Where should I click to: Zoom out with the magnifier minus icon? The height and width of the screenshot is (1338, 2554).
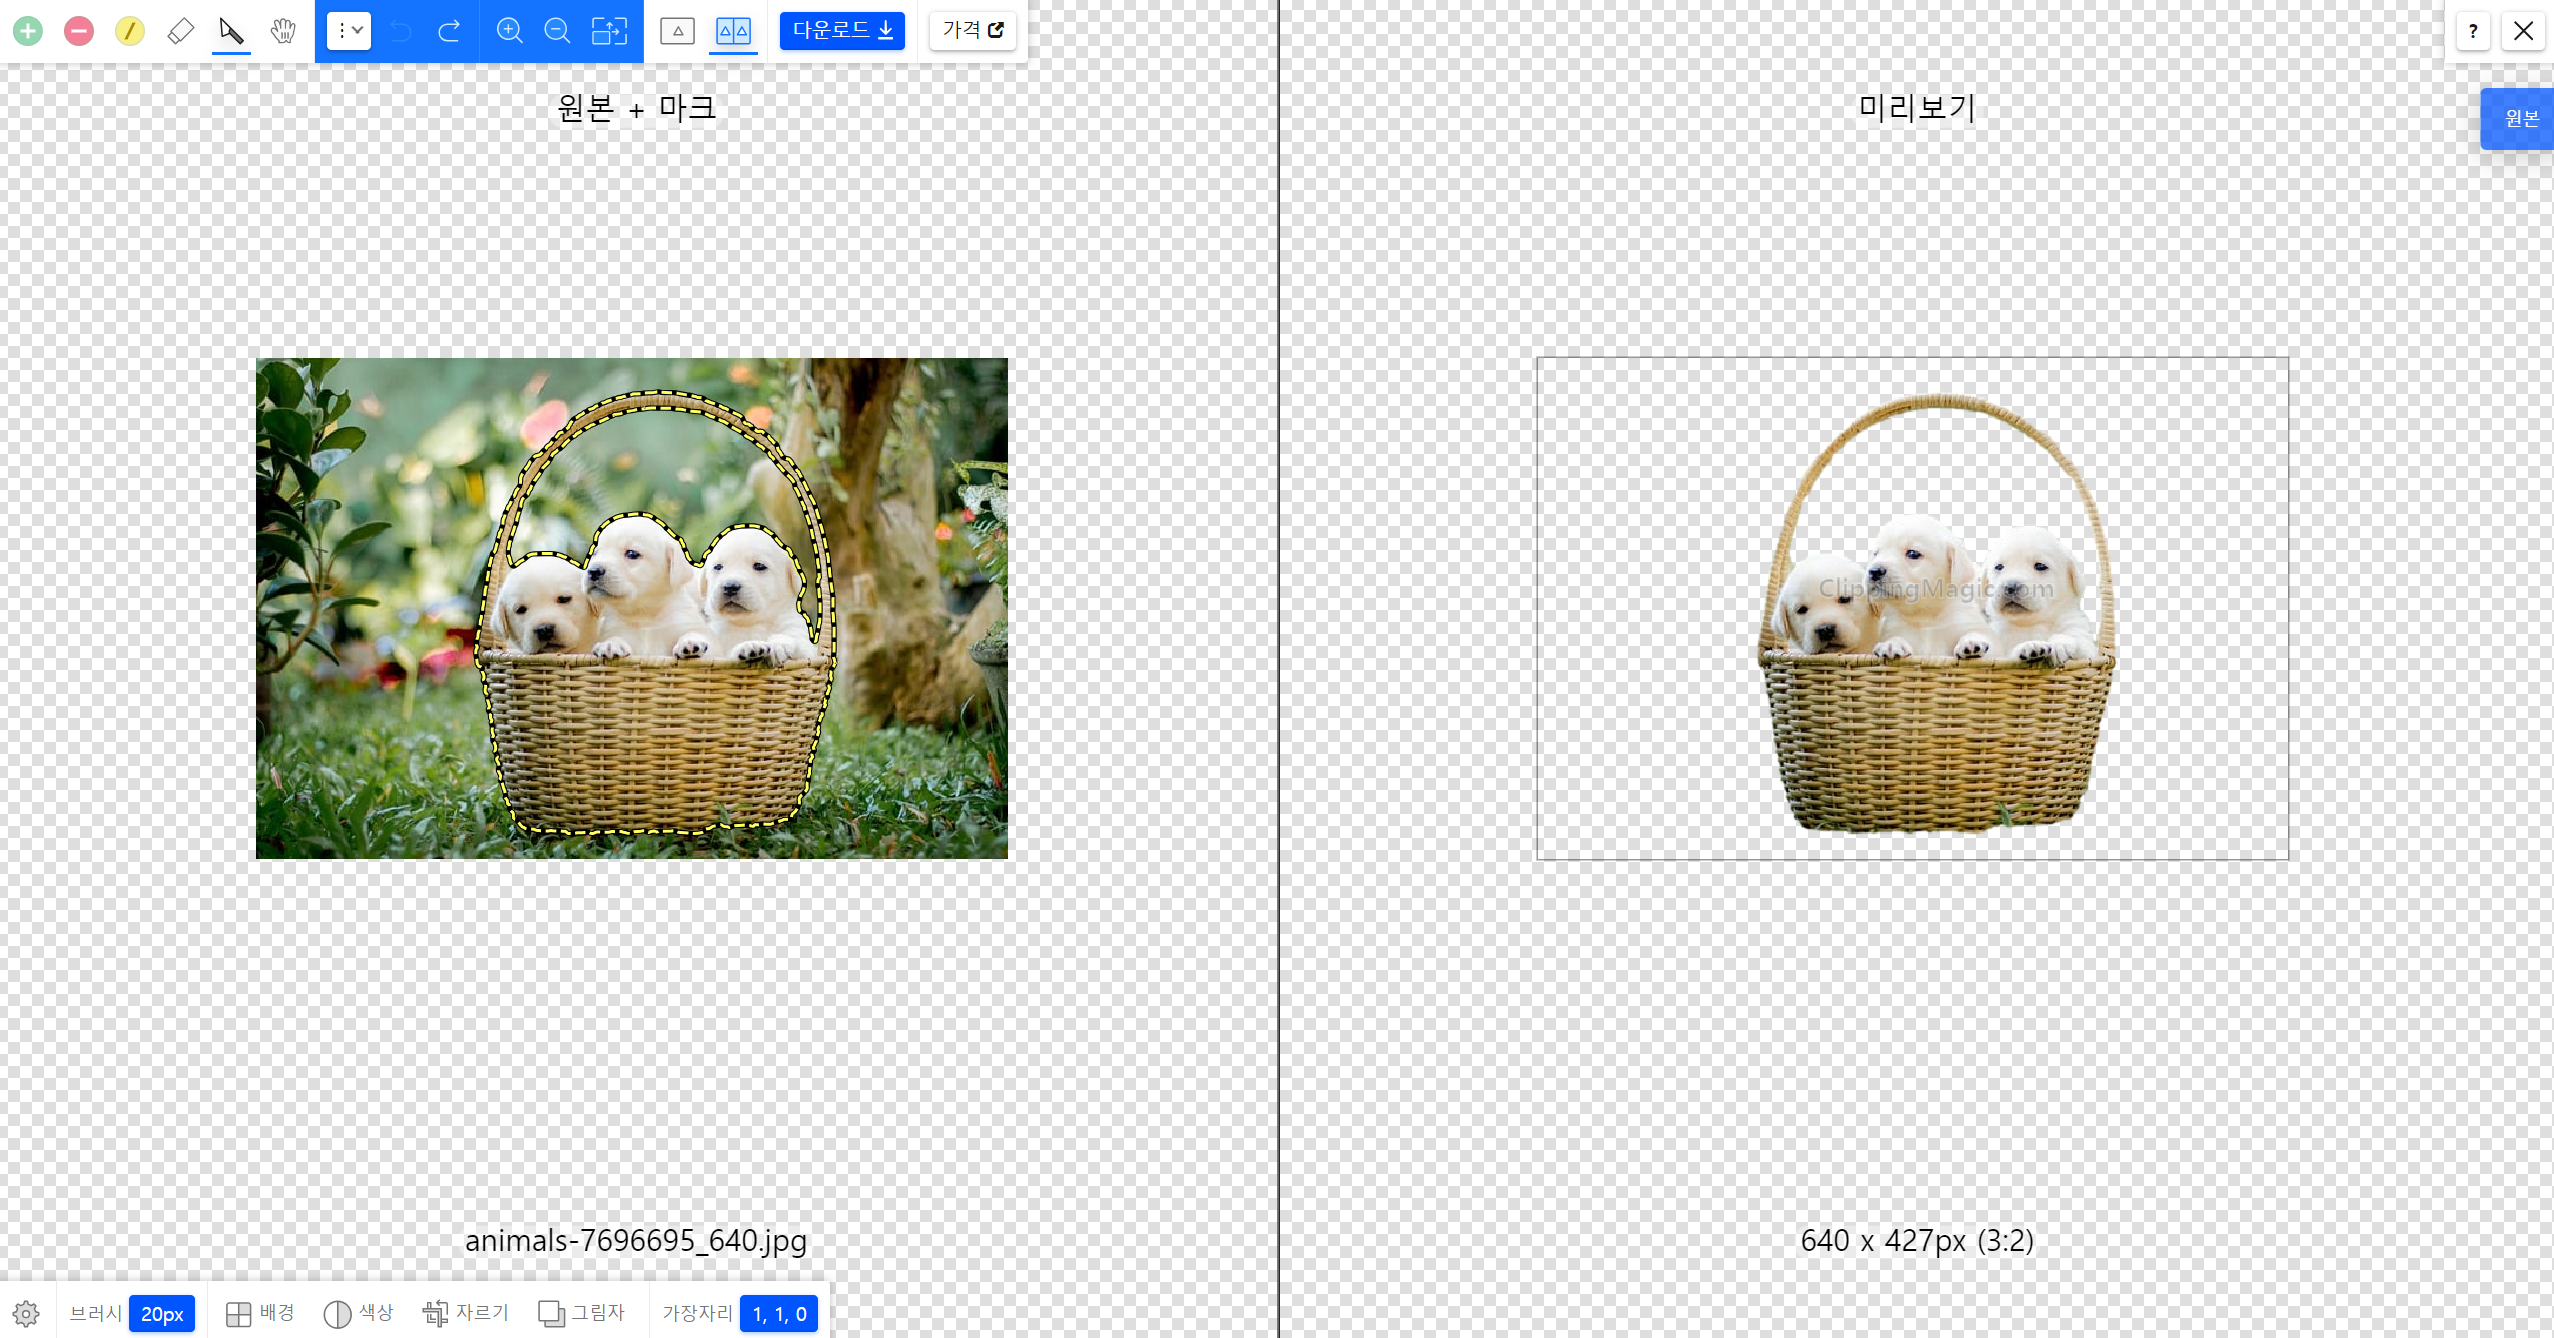click(557, 31)
